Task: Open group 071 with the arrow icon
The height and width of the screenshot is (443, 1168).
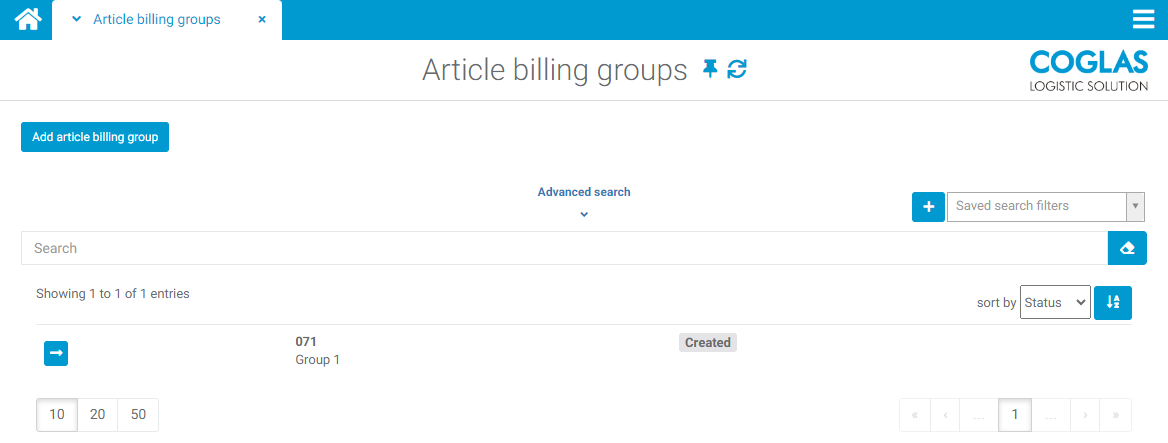Action: point(56,352)
